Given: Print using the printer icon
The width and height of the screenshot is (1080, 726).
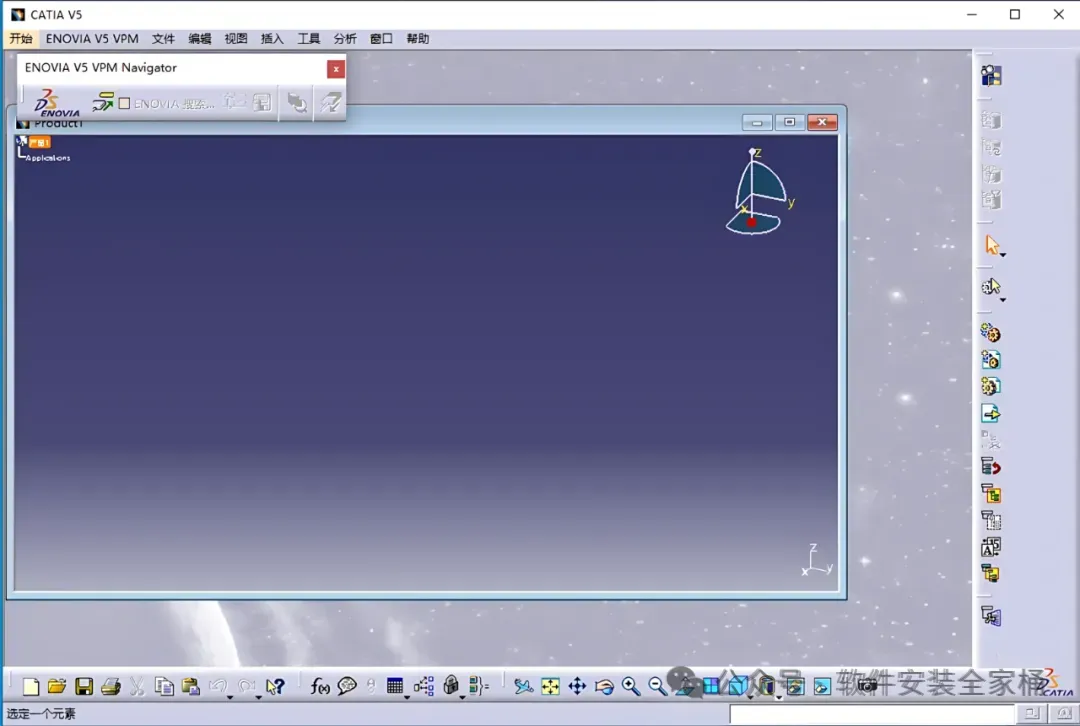Looking at the screenshot, I should tap(111, 686).
